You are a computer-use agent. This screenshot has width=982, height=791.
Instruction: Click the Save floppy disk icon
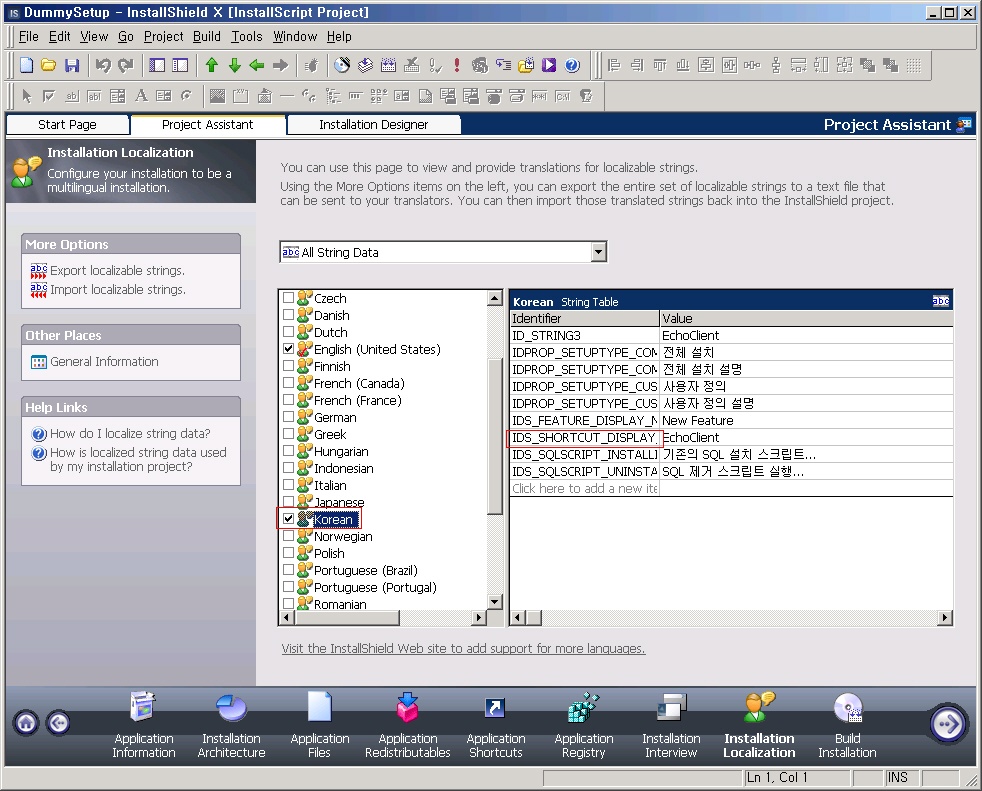coord(72,65)
